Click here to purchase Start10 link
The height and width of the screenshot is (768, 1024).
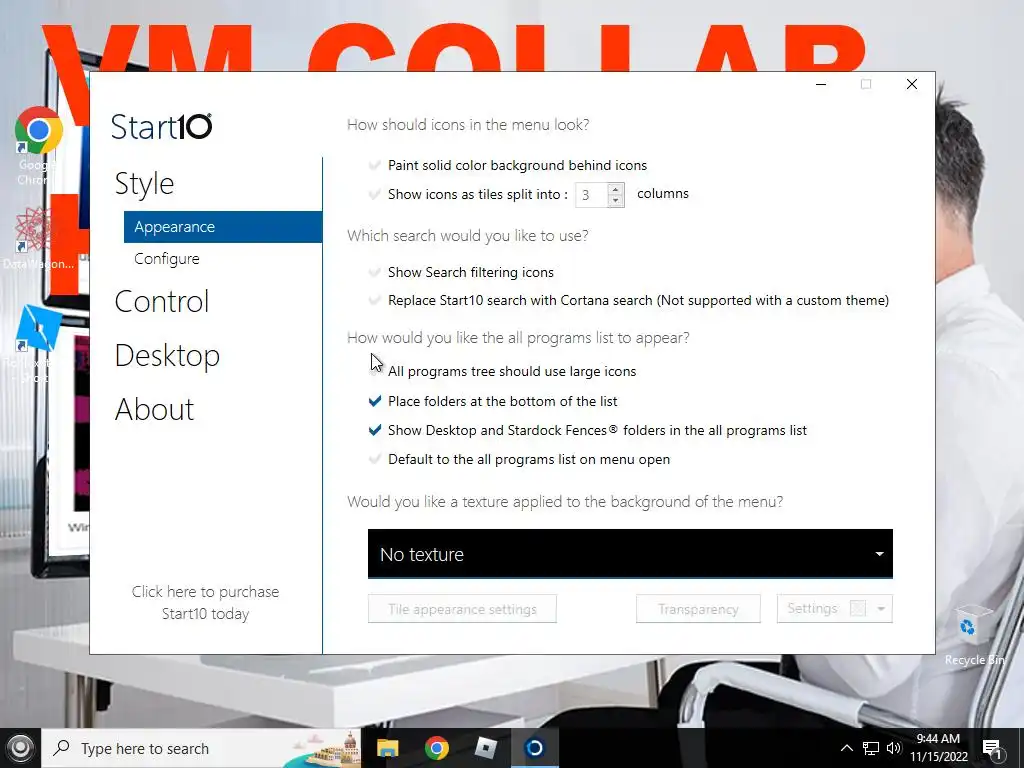click(206, 602)
